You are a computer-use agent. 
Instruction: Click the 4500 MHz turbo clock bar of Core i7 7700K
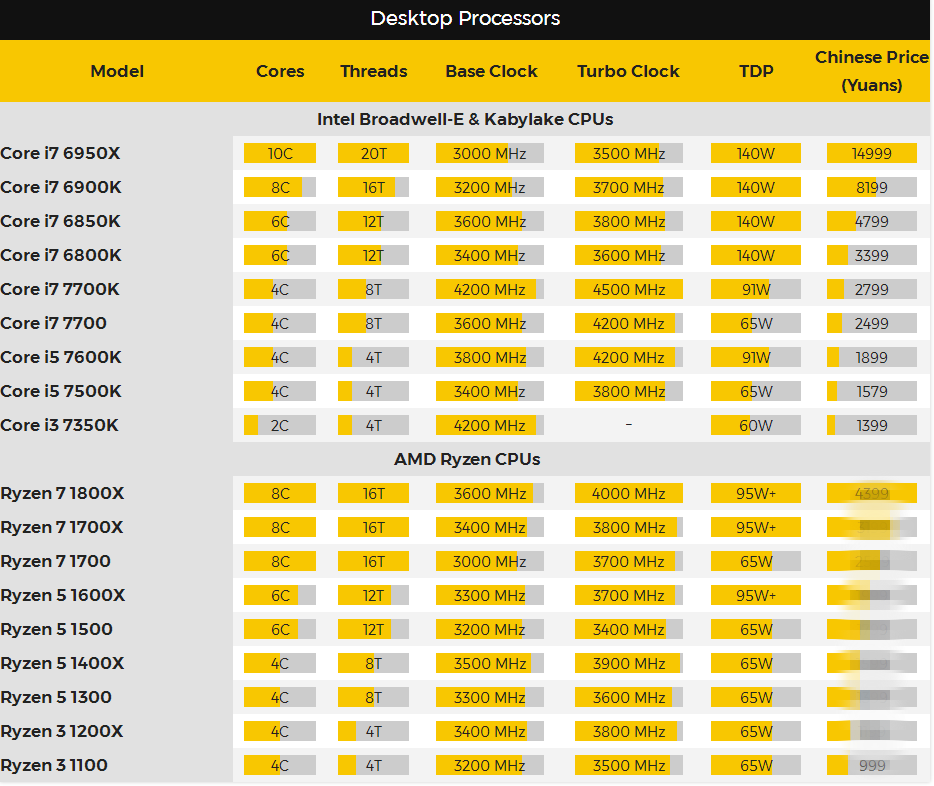tap(628, 289)
